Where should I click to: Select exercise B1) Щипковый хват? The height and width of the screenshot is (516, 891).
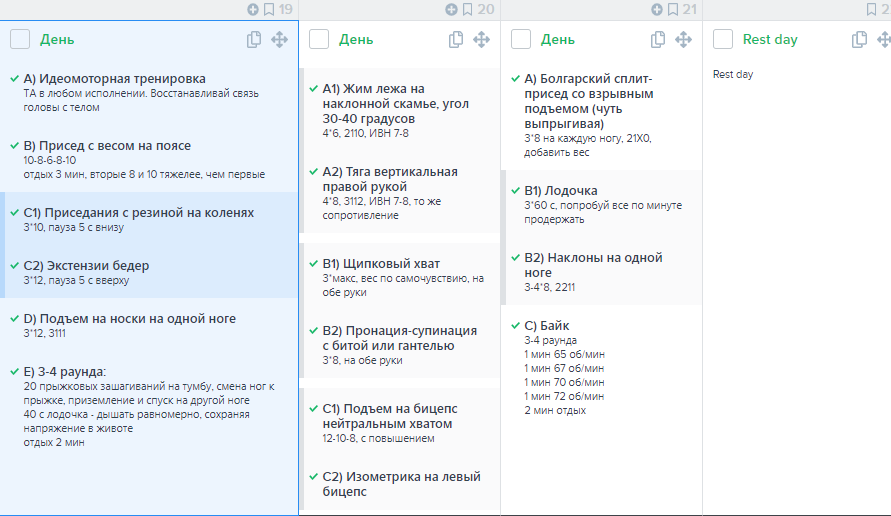coord(381,264)
